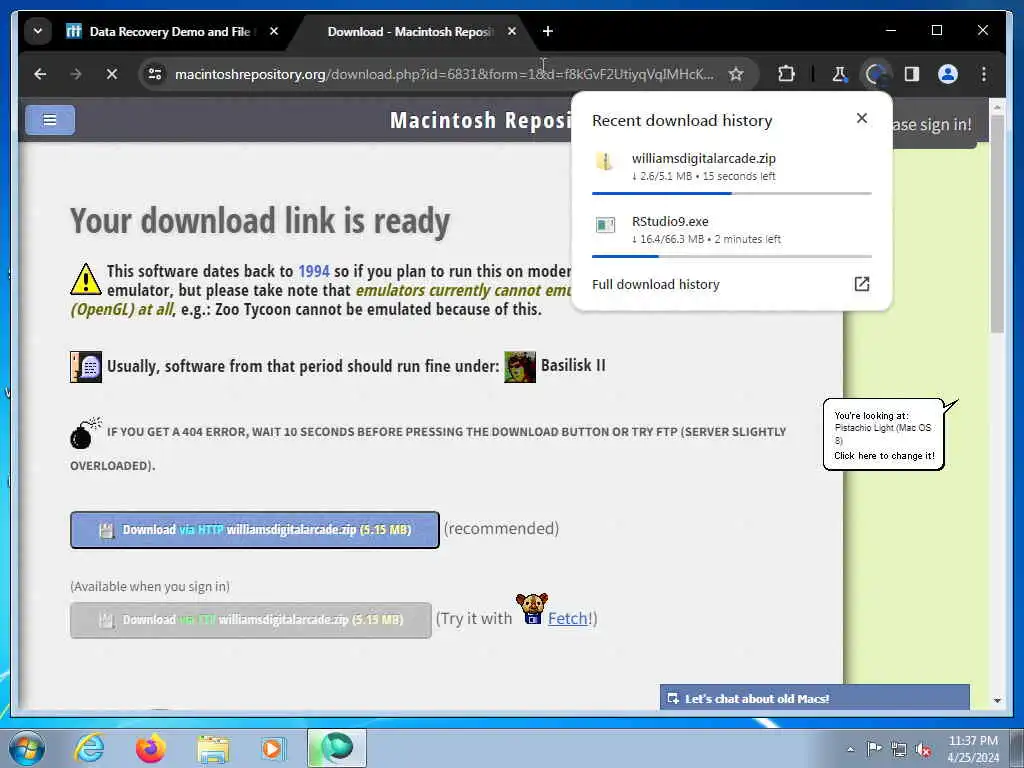The image size is (1024, 768).
Task: Click the please sign in link
Action: point(933,124)
